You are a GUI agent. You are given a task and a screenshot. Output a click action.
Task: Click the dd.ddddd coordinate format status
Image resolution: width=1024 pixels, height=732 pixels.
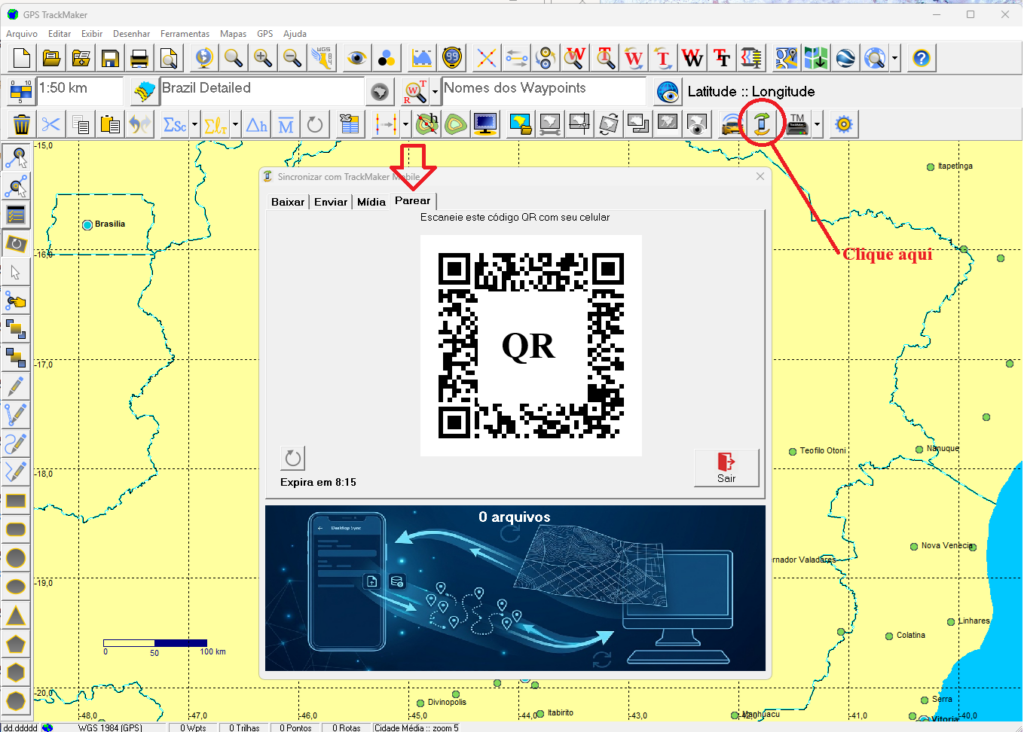pos(19,727)
